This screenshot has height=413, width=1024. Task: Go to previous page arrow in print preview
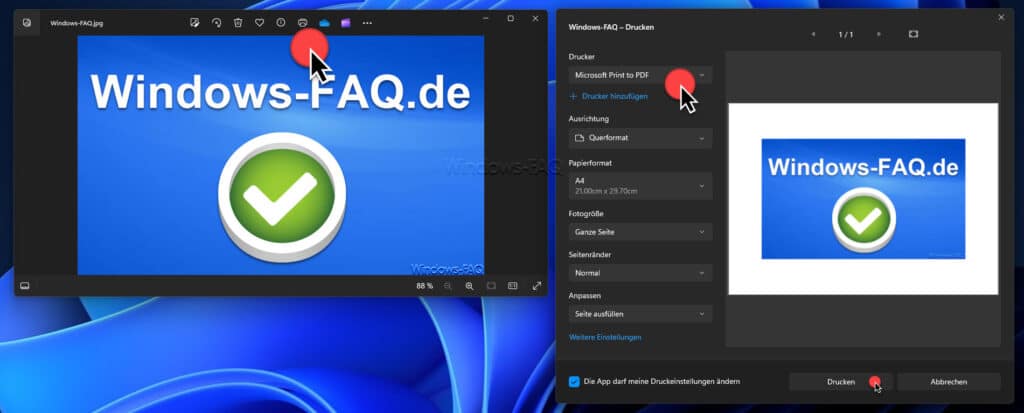click(813, 34)
